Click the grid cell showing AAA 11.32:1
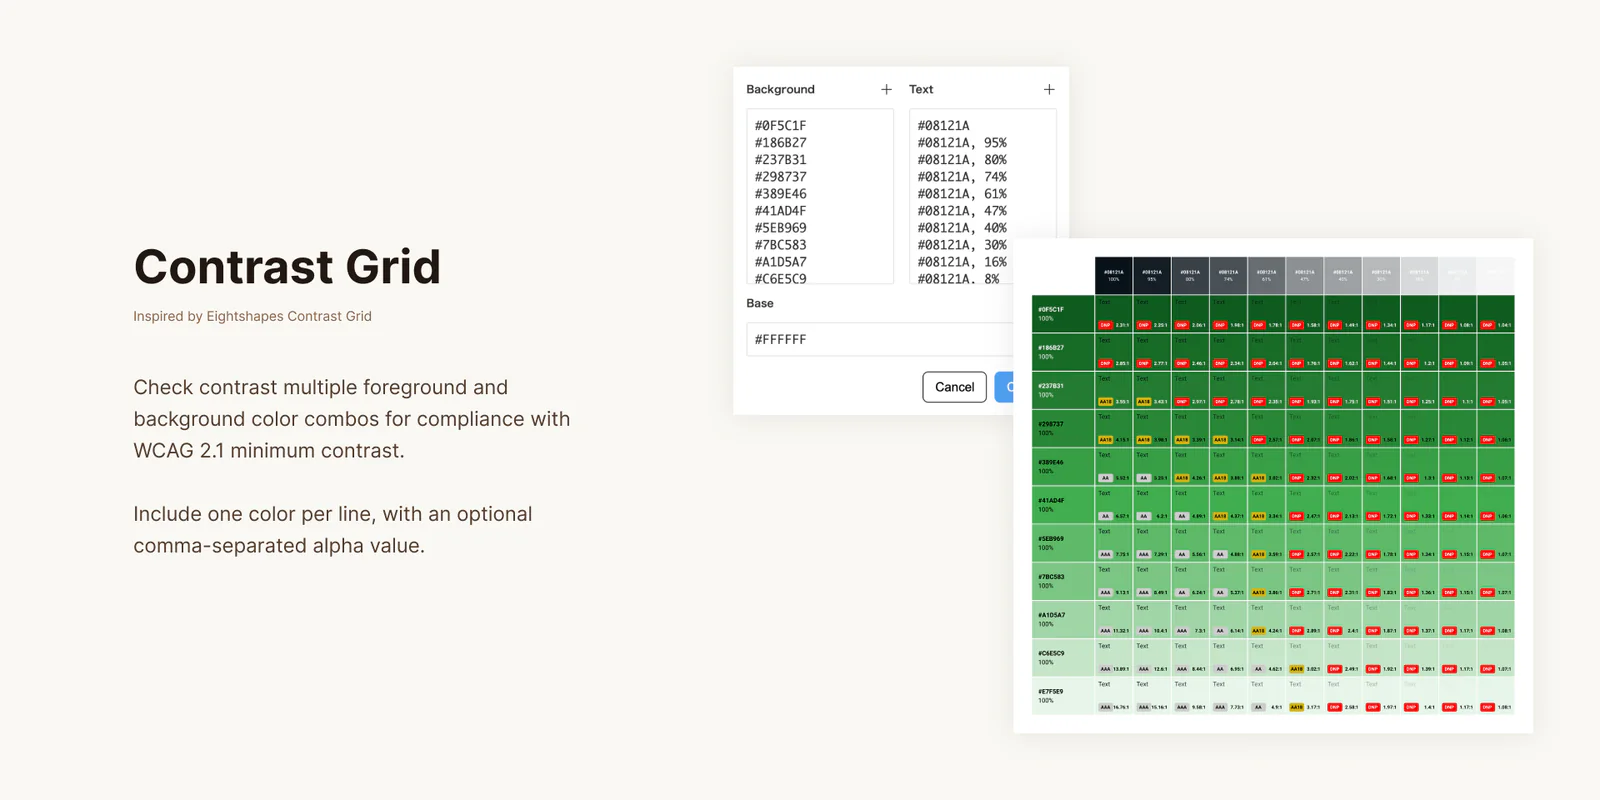 pos(1114,620)
